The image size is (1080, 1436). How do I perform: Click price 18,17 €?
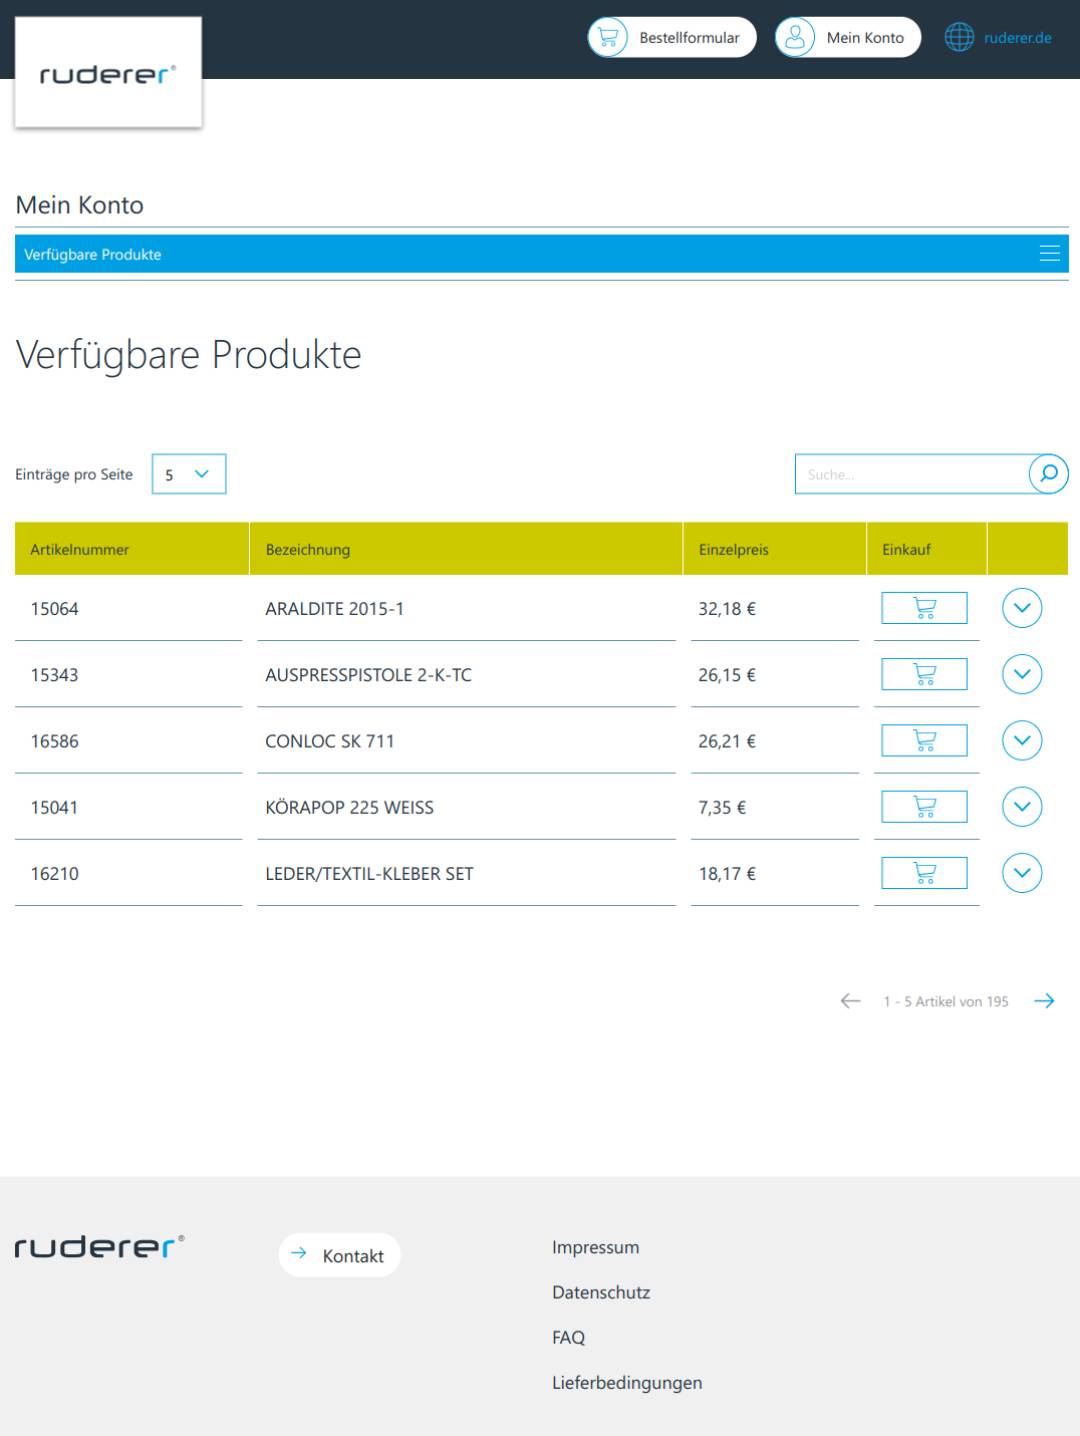[x=727, y=874]
